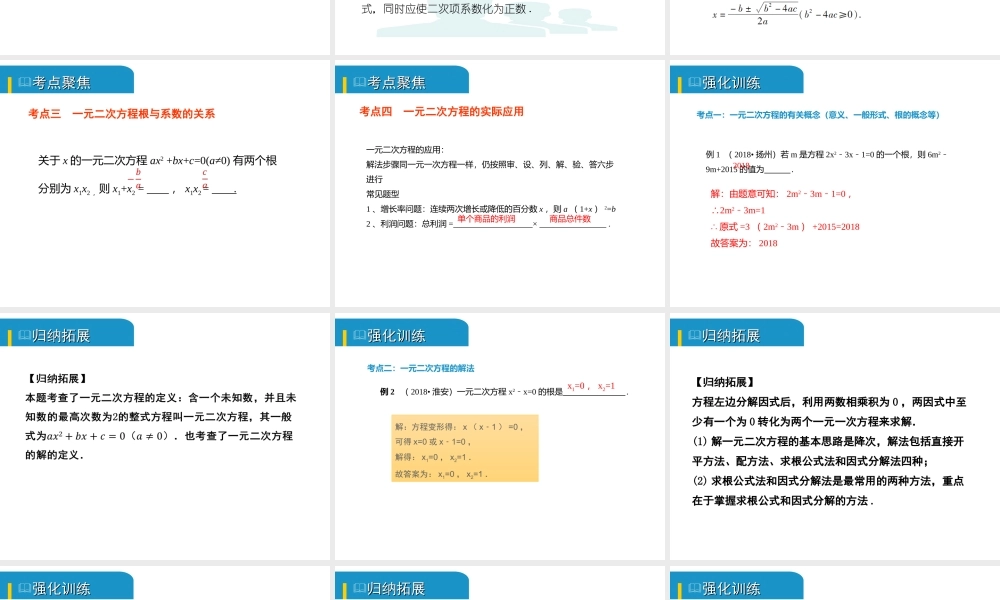
Task: Click the line 关于x的一元二次方程 有两个根
Action: click(x=157, y=161)
